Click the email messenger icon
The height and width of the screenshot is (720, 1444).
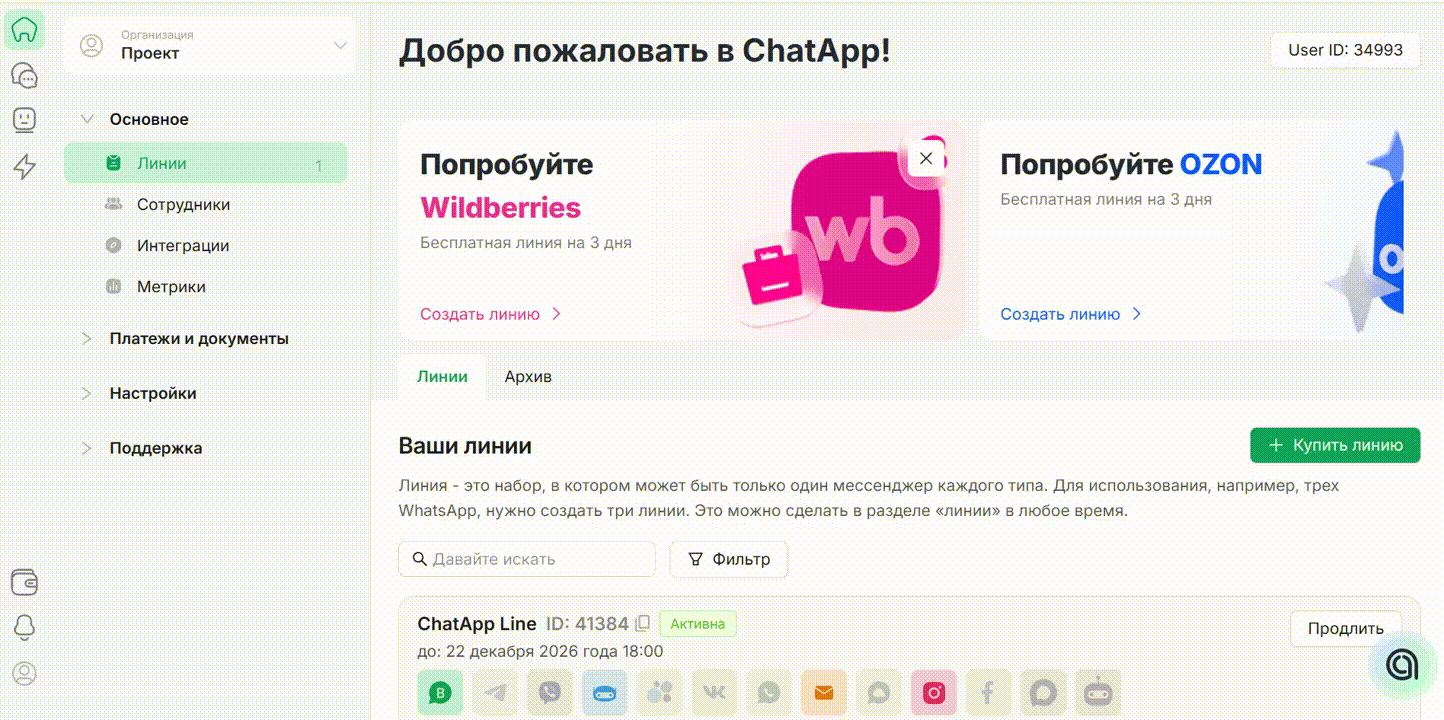pos(824,692)
